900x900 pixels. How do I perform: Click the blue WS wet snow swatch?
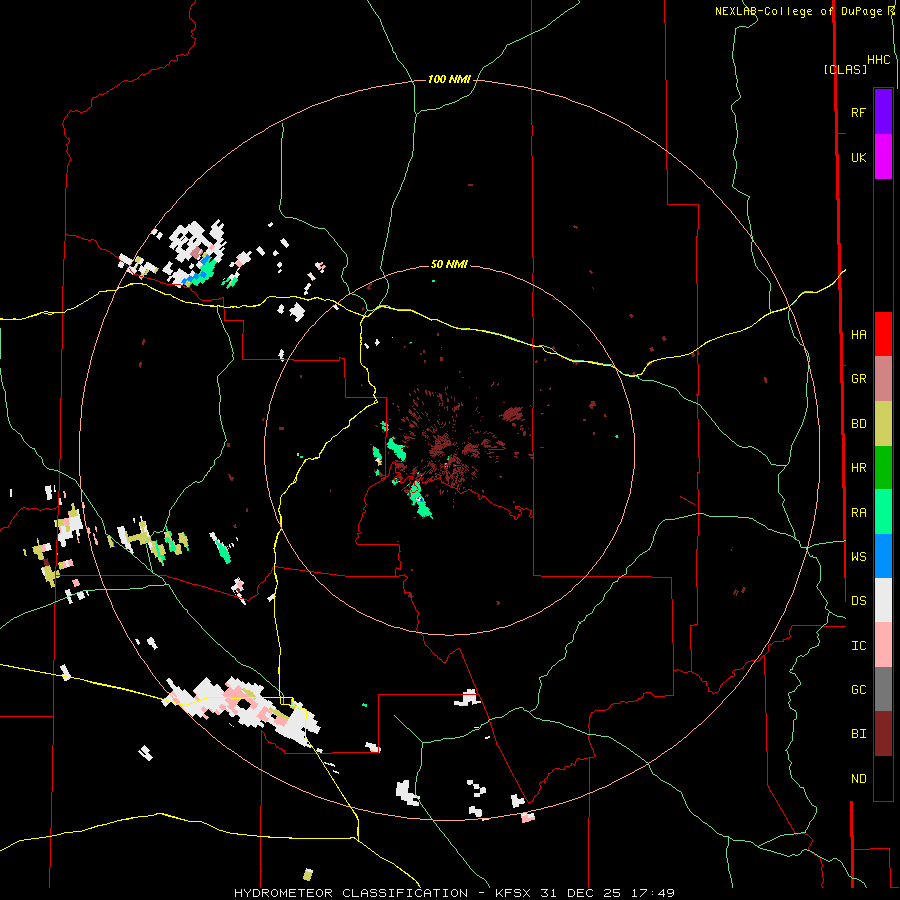tap(883, 556)
